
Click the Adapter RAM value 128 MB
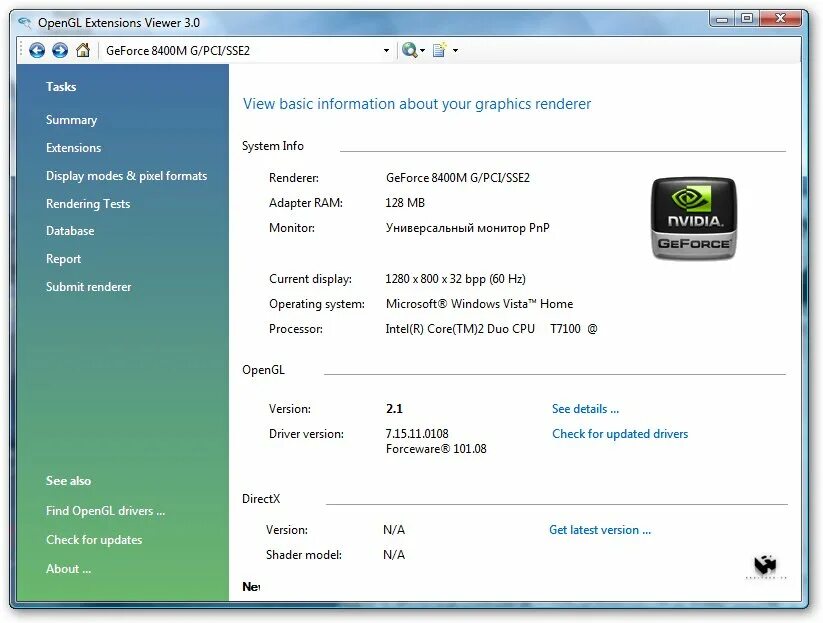[405, 203]
